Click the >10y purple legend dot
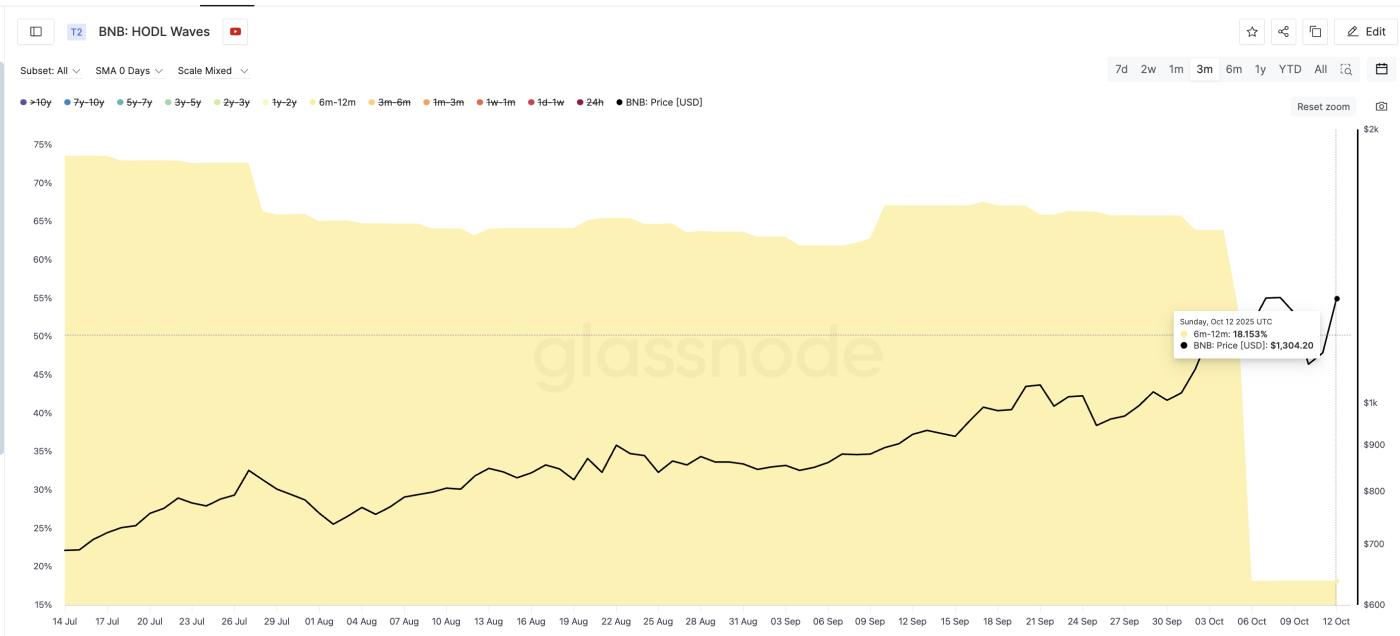Screen dimensions: 1400x636 click(x=24, y=102)
